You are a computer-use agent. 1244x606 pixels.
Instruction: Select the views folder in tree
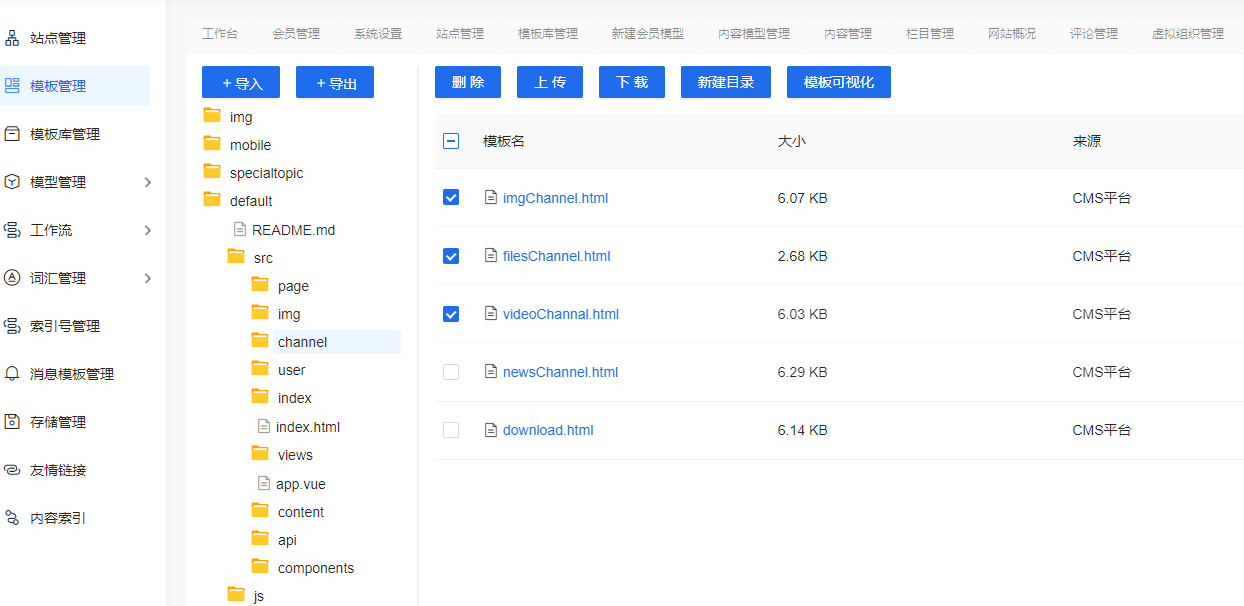click(295, 455)
